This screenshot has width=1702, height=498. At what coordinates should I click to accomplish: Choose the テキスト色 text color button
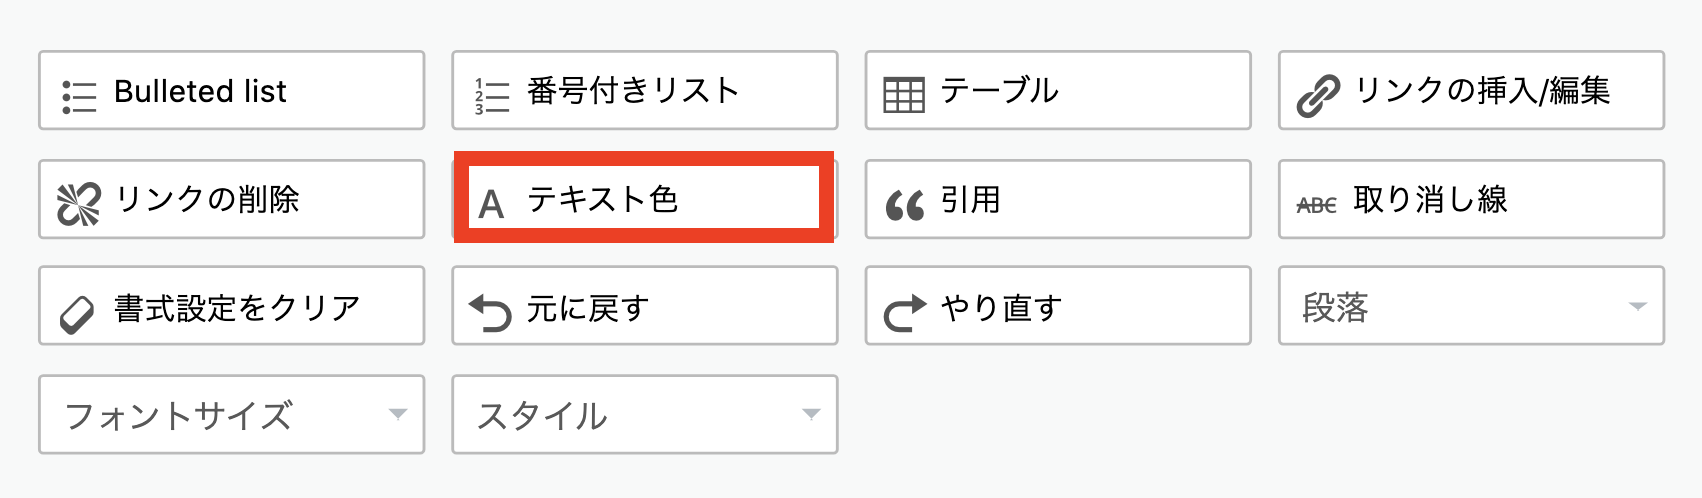point(645,198)
